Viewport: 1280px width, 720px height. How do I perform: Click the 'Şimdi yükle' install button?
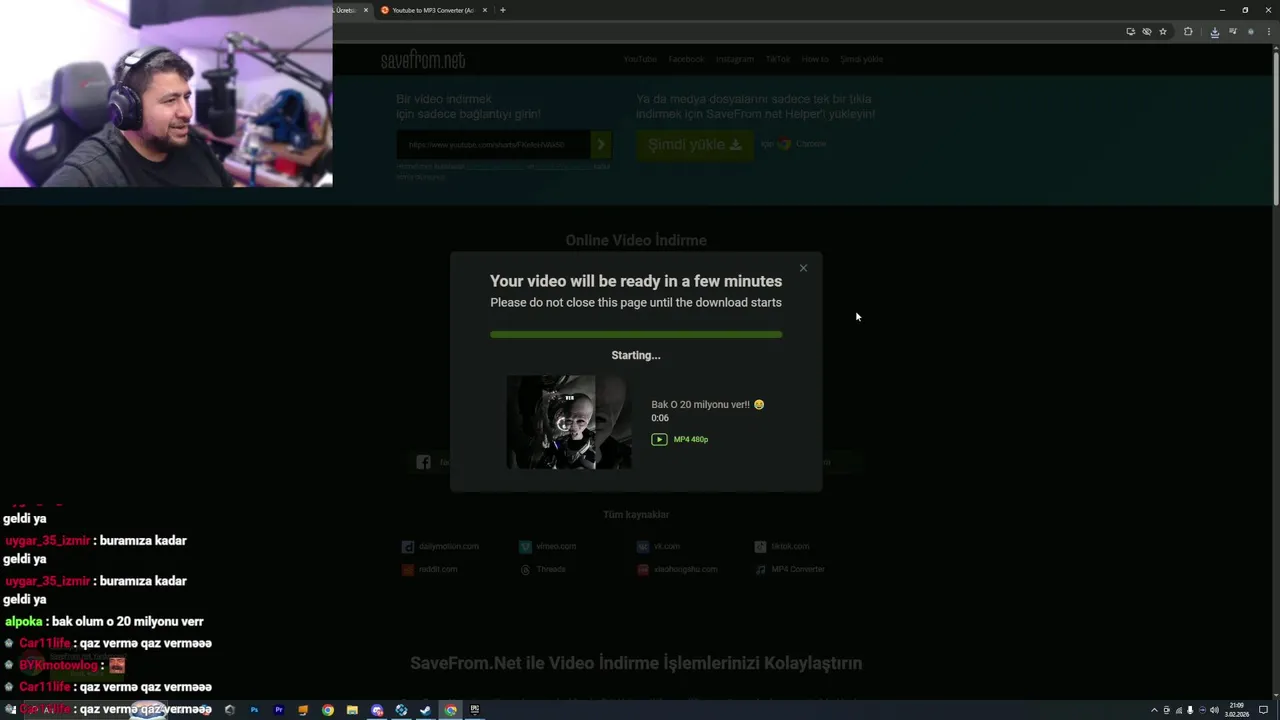(695, 145)
